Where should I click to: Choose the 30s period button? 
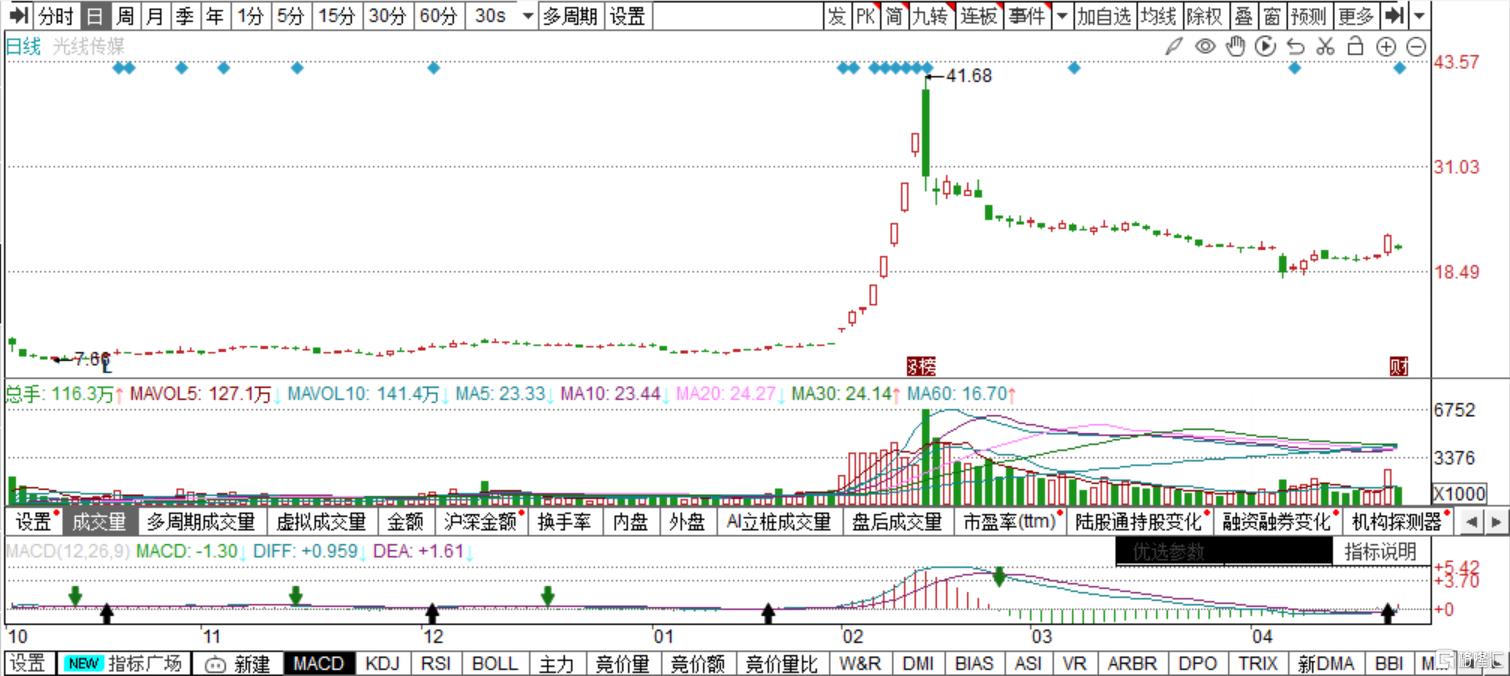tap(490, 16)
